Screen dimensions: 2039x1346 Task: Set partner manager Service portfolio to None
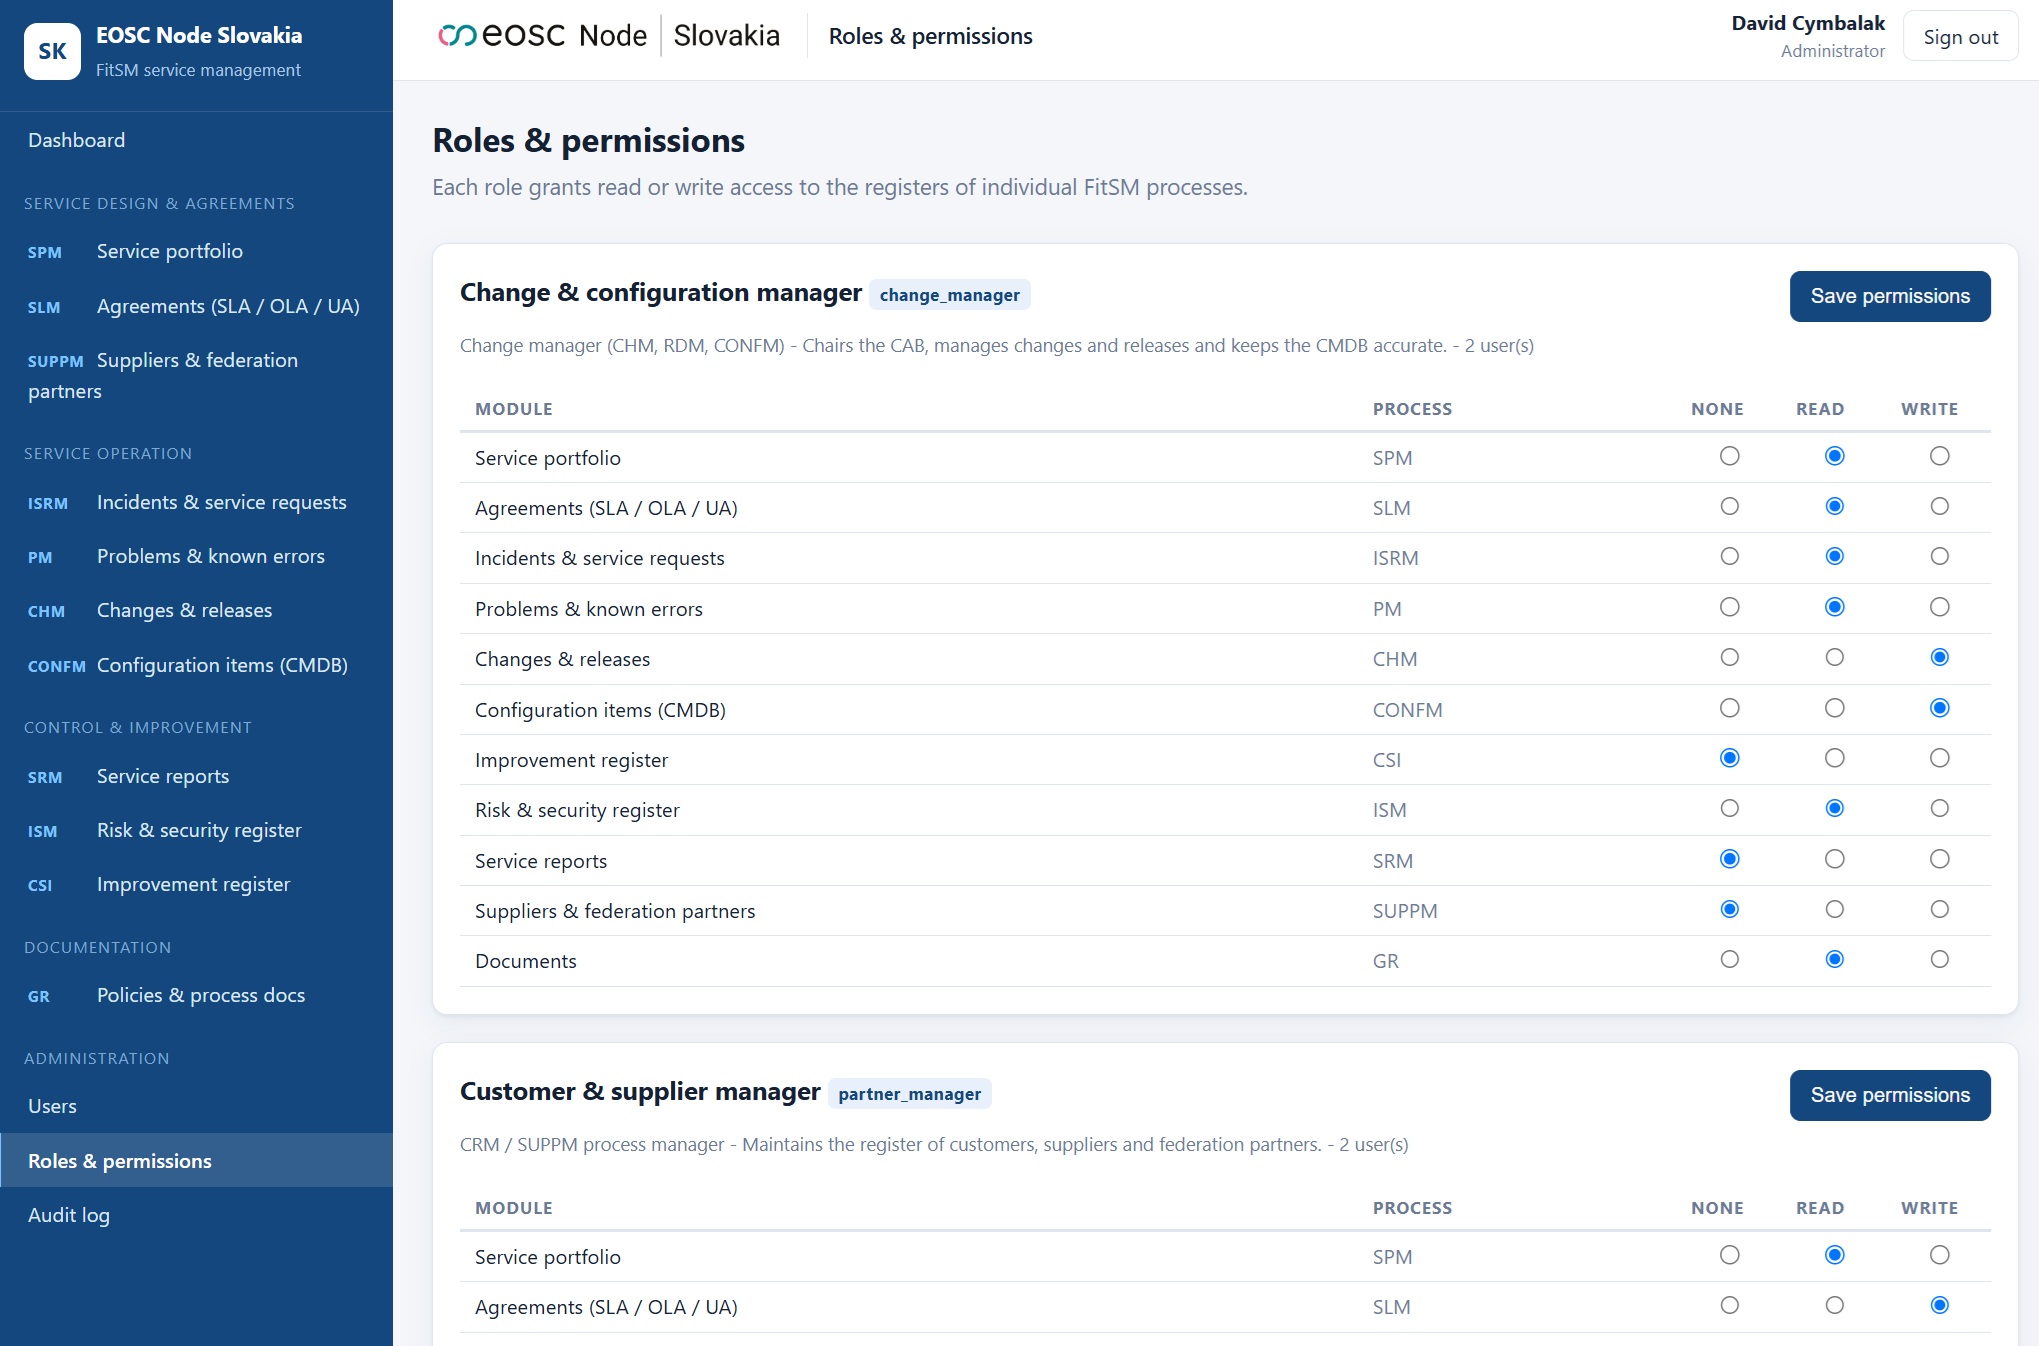1729,1255
